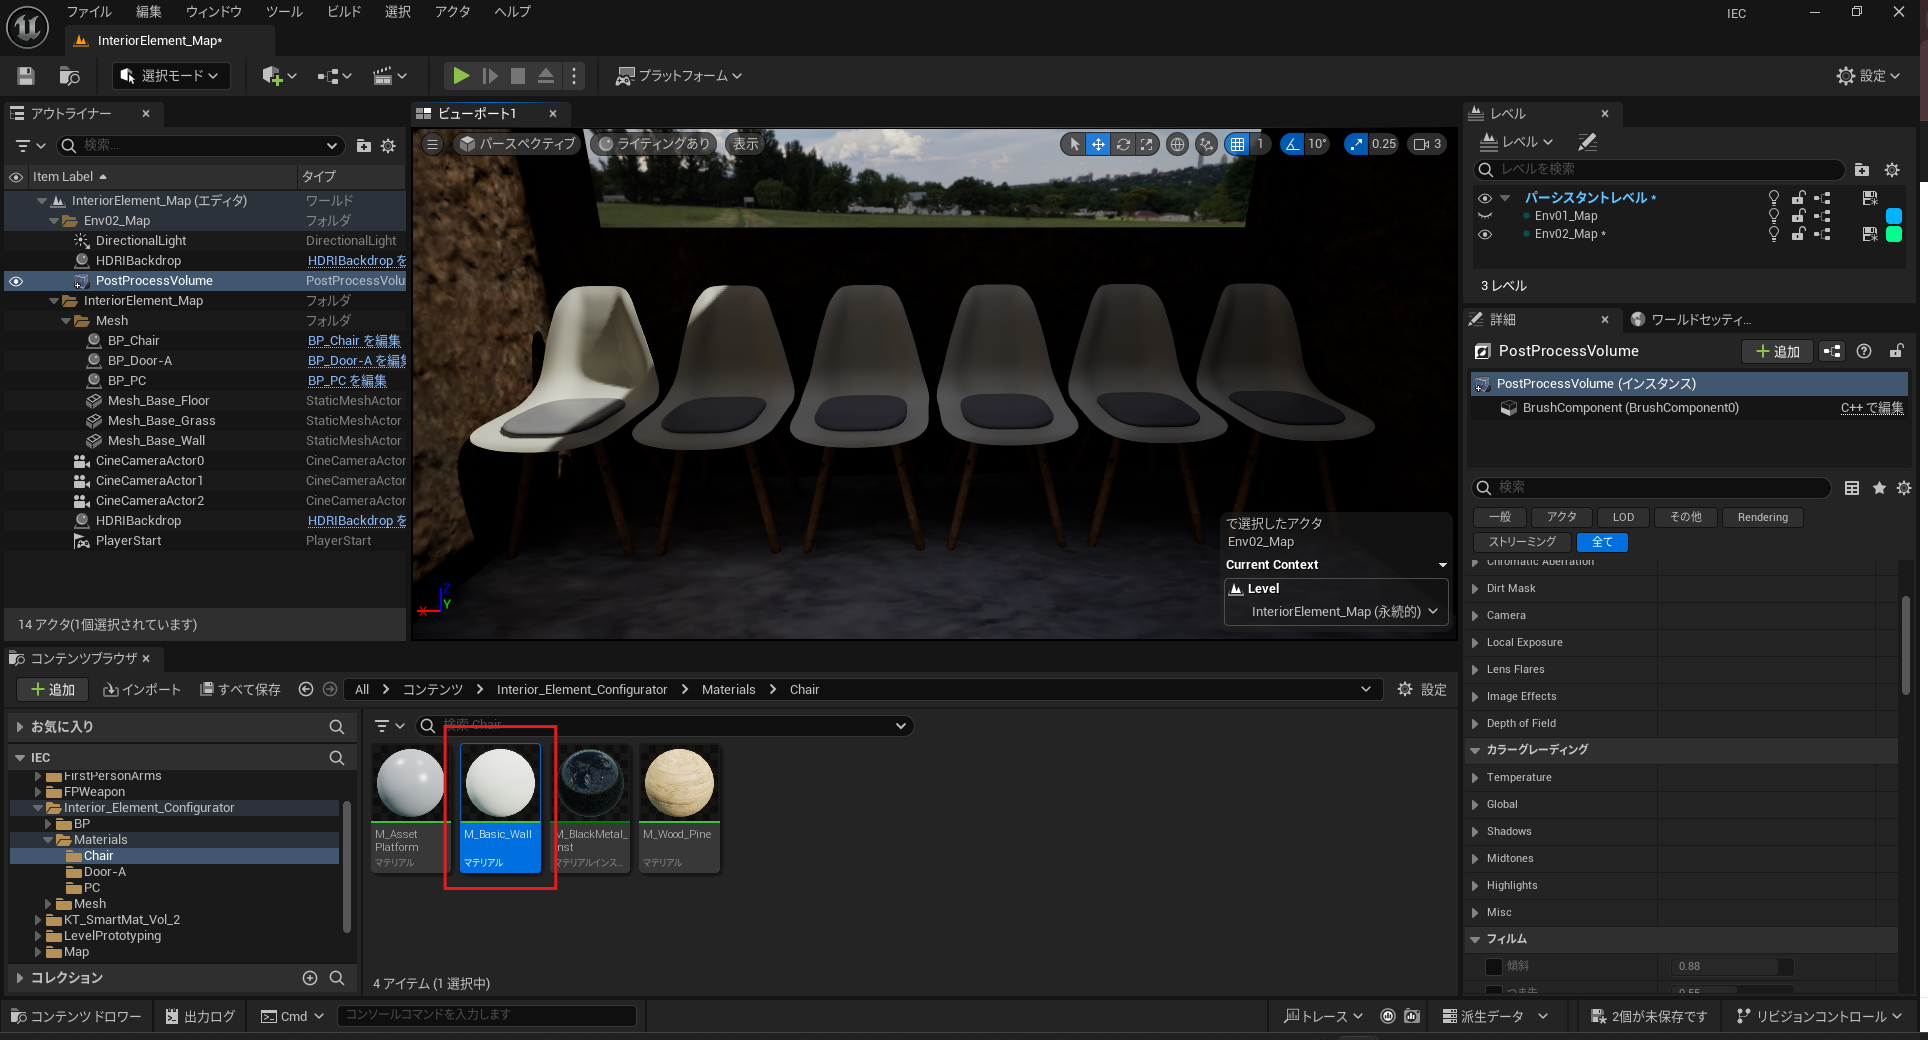
Task: Select the translate gizmo tool in viewport
Action: [1098, 144]
